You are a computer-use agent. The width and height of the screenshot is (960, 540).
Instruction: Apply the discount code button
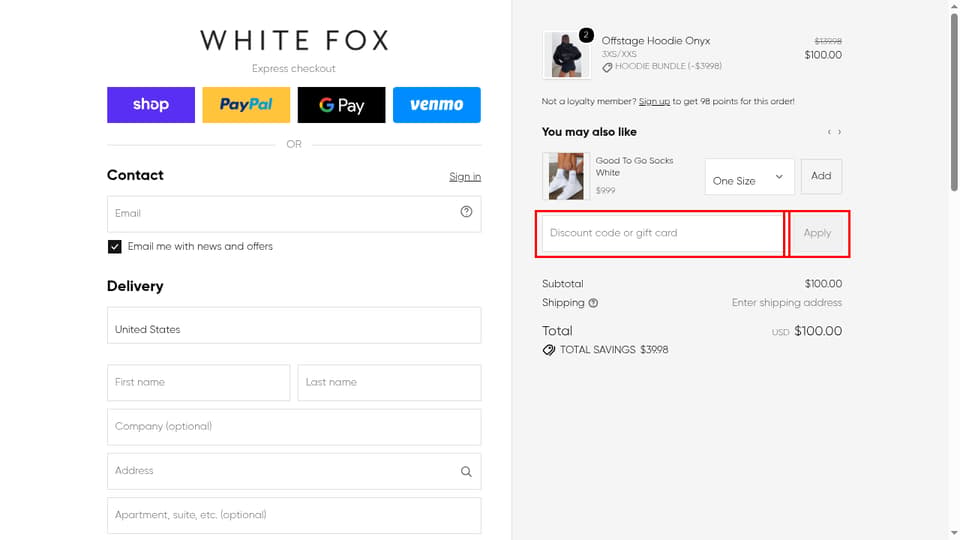point(817,233)
